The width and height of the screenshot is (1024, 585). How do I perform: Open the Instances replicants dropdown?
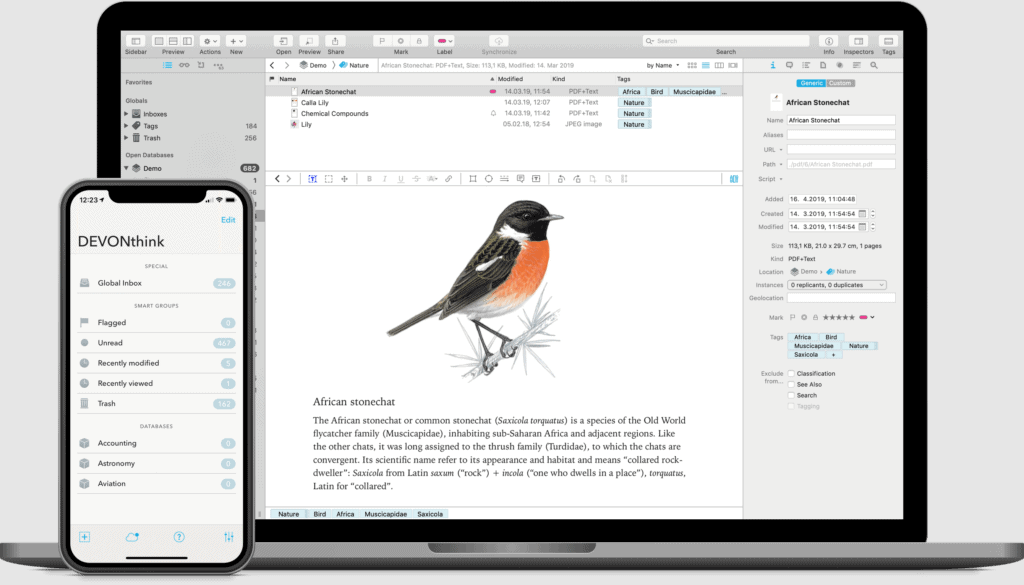coord(837,285)
